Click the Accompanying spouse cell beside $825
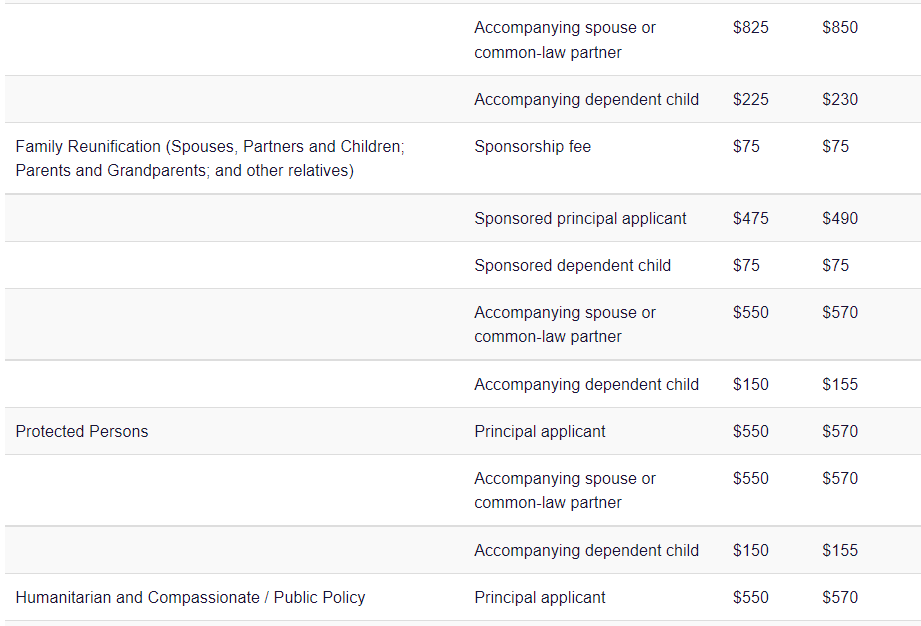Viewport: 921px width, 626px height. pos(565,39)
